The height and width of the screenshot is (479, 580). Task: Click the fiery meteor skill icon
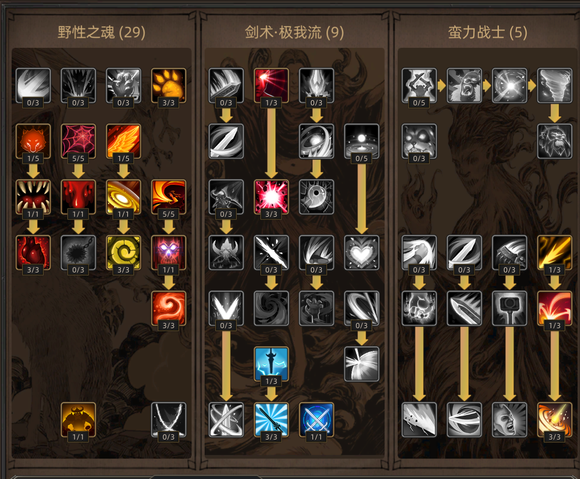554,420
